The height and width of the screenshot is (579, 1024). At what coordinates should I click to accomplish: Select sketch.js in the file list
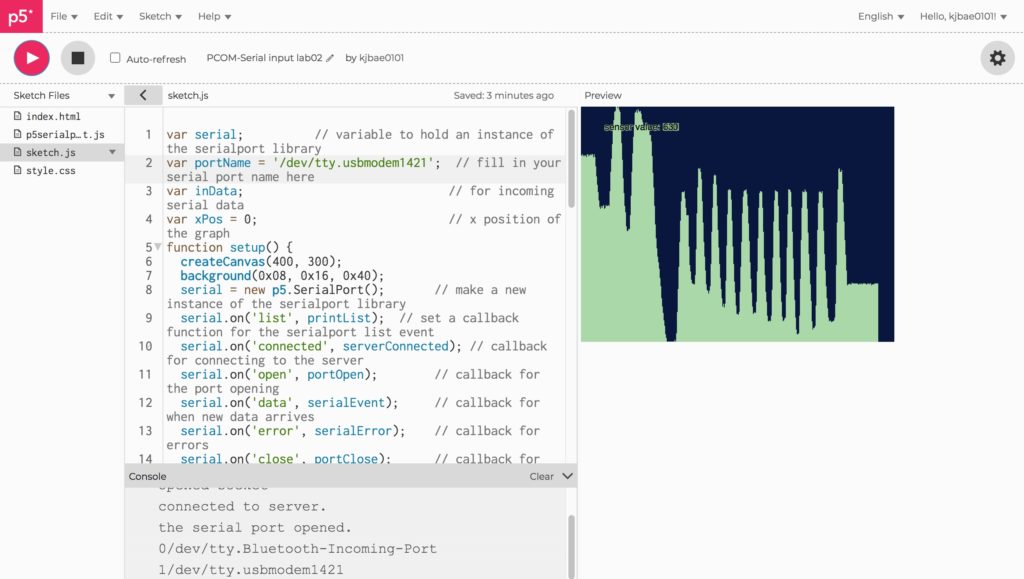click(x=50, y=153)
